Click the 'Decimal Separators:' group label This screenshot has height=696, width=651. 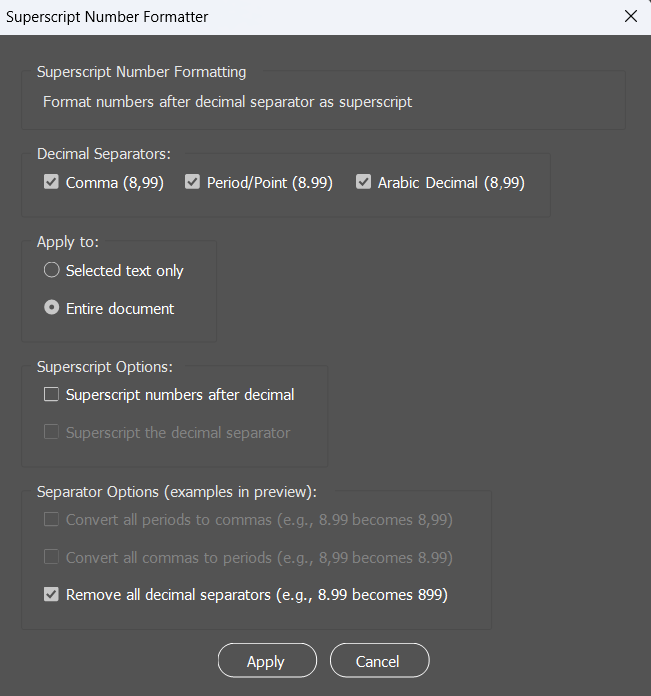coord(104,154)
